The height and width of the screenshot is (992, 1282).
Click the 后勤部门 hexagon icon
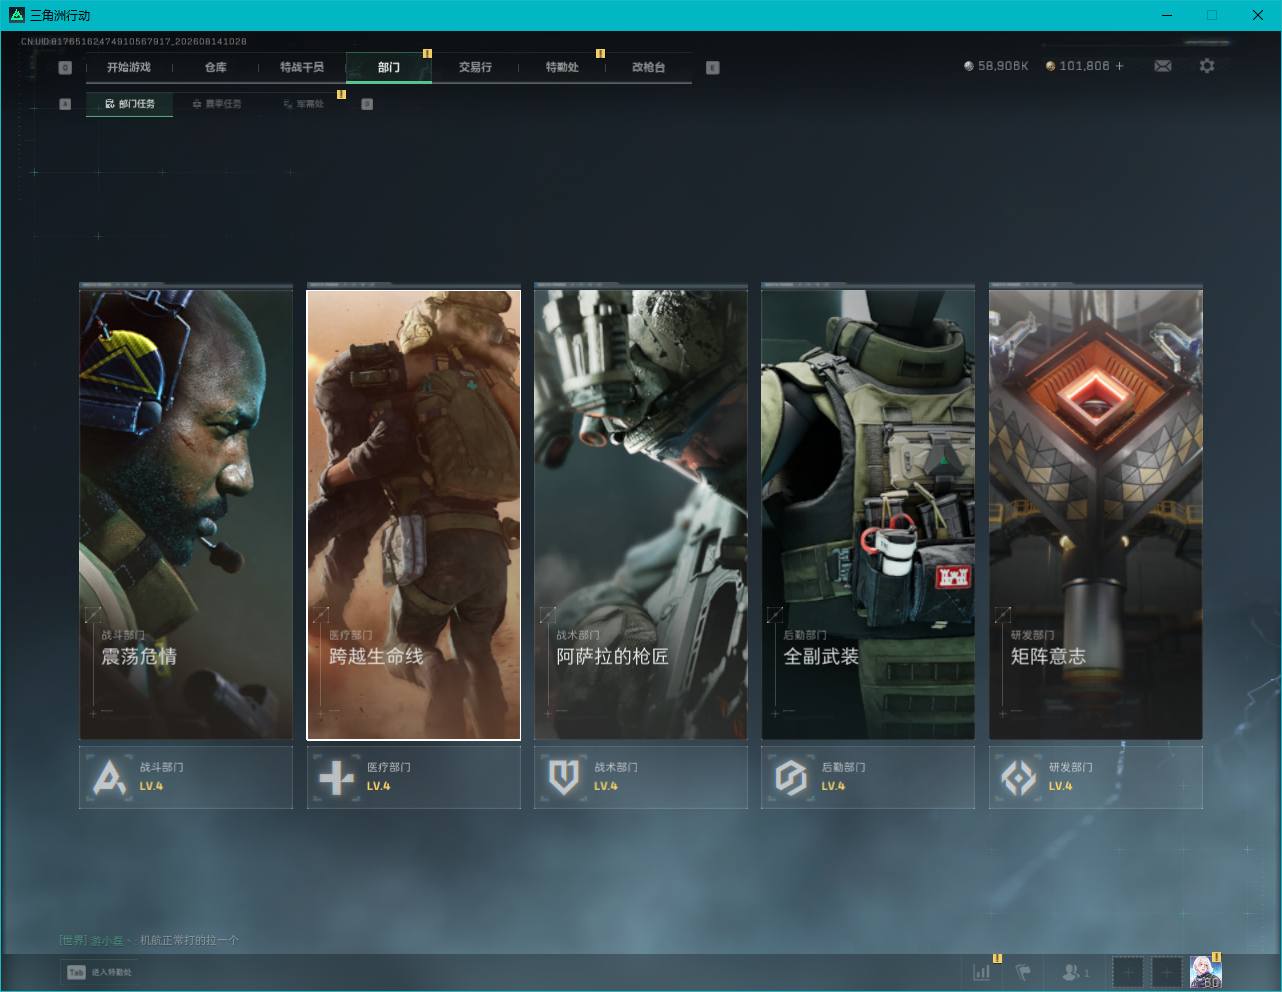pos(791,777)
